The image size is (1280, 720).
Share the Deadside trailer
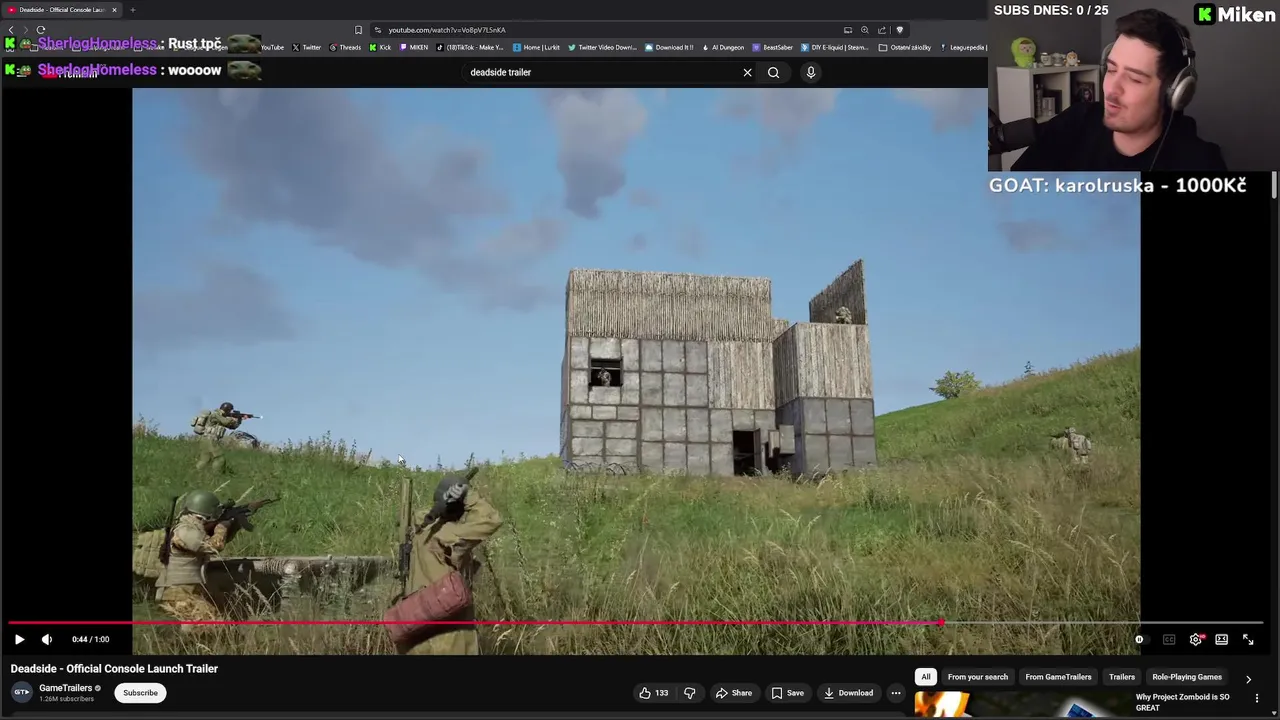[733, 693]
